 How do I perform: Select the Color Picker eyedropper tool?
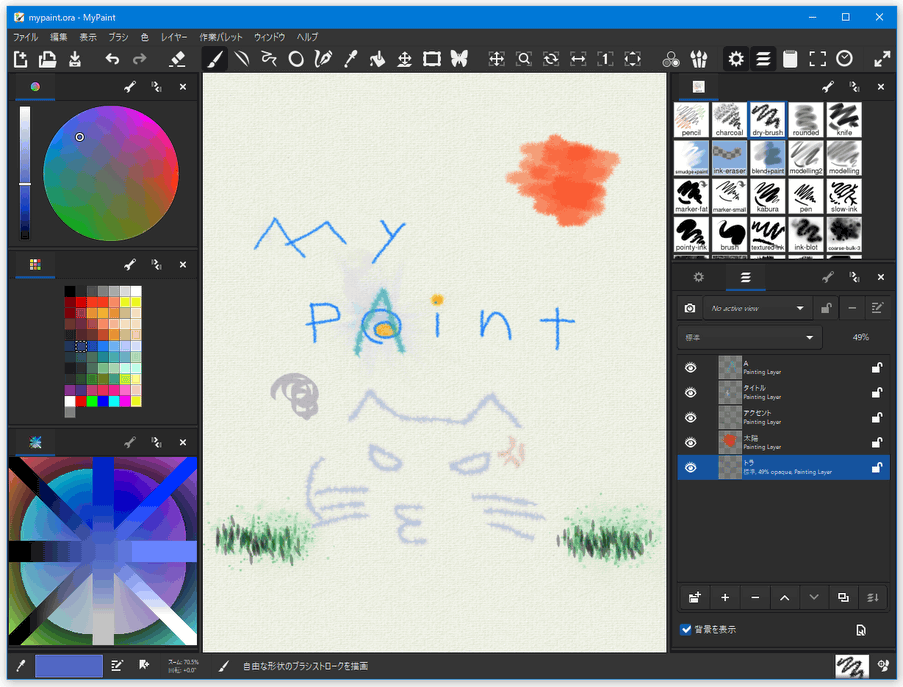click(x=351, y=59)
